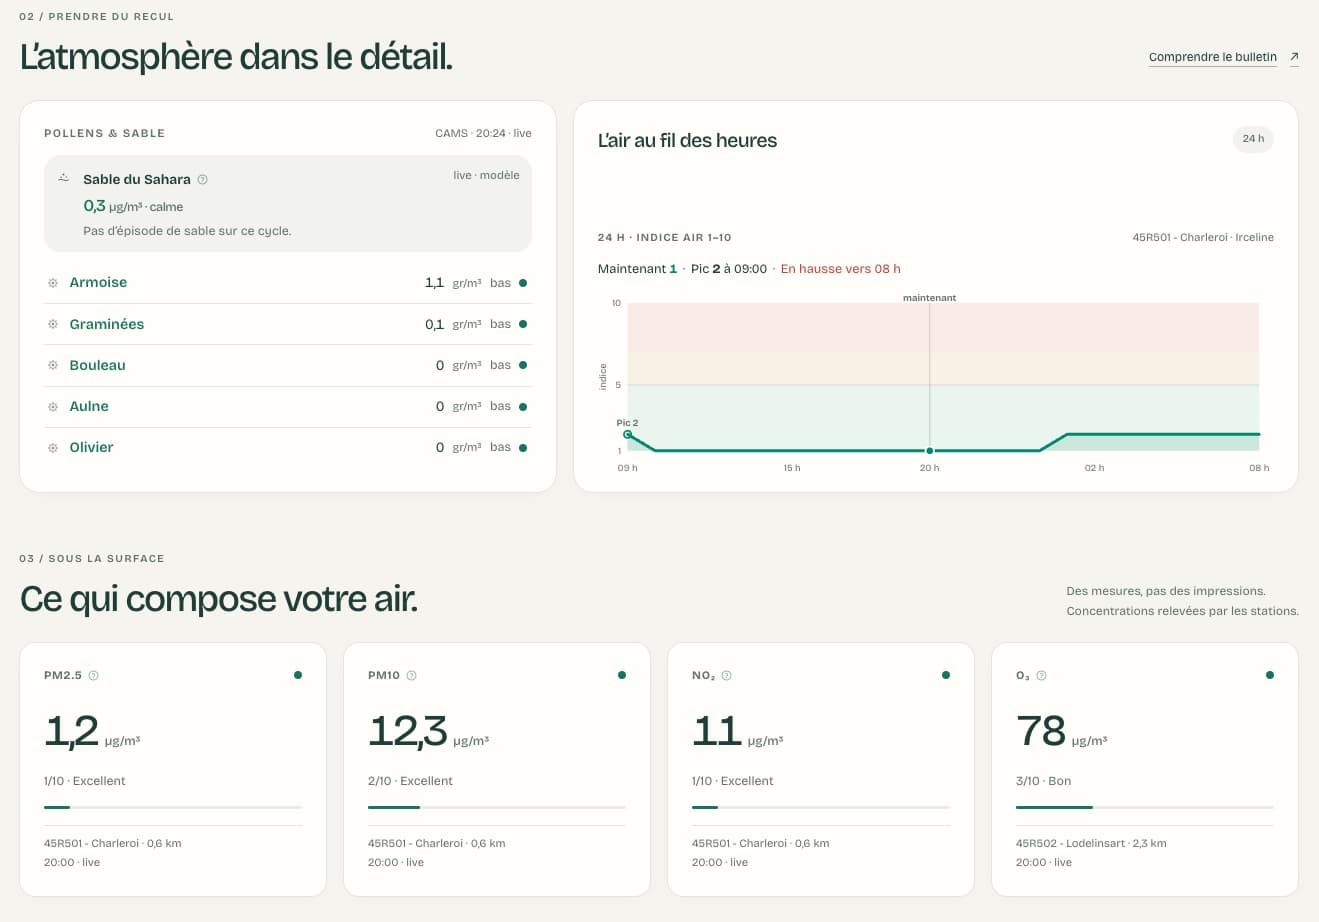
Task: Click the '2/10 · Excellent' rating
Action: pyautogui.click(x=410, y=781)
